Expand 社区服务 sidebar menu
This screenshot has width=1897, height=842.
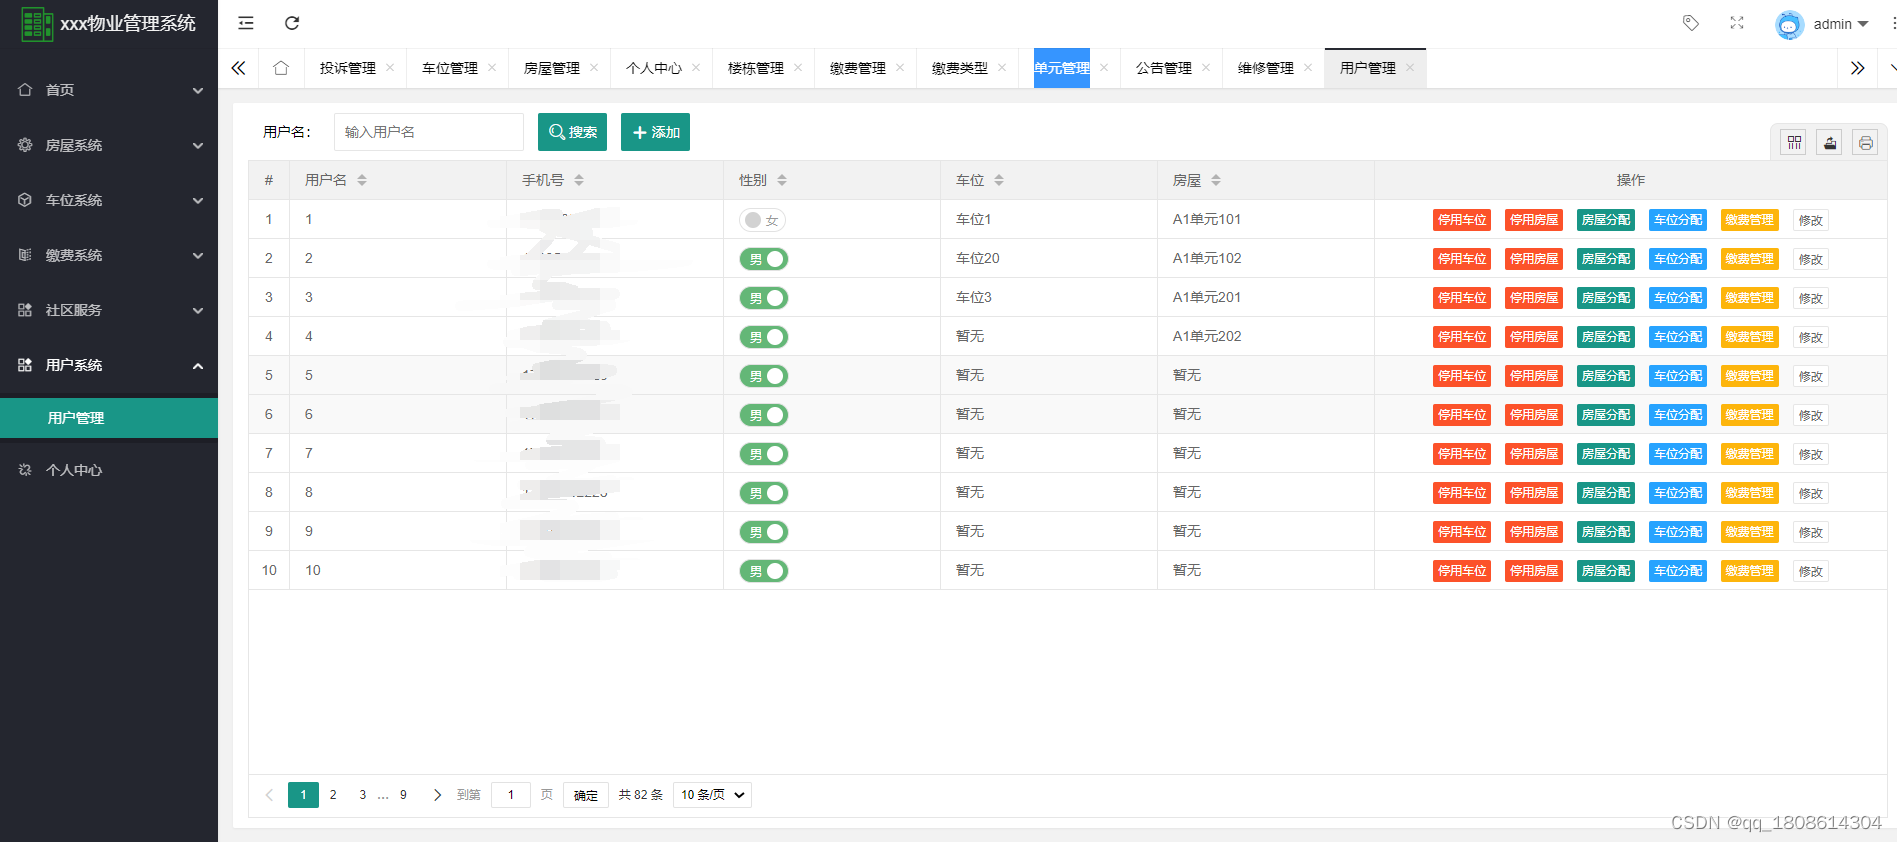pyautogui.click(x=109, y=310)
